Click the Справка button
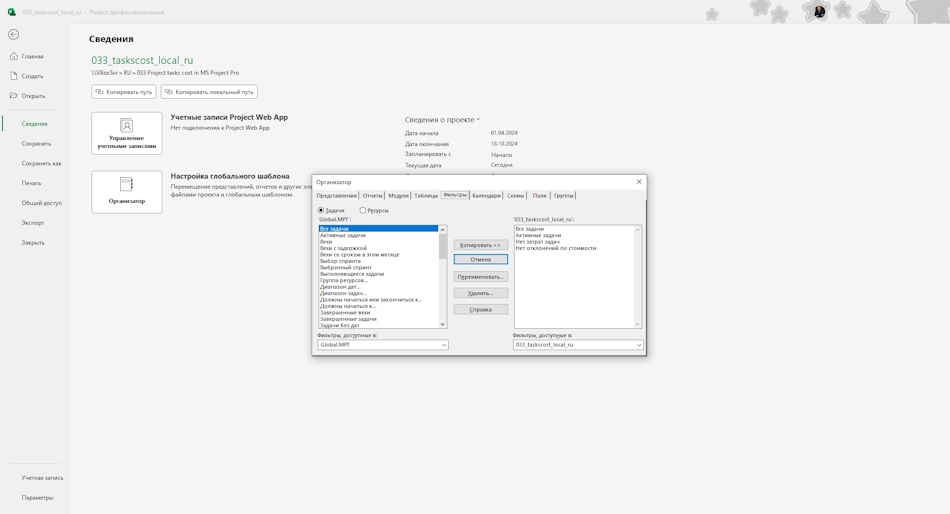950x514 pixels. click(x=480, y=309)
